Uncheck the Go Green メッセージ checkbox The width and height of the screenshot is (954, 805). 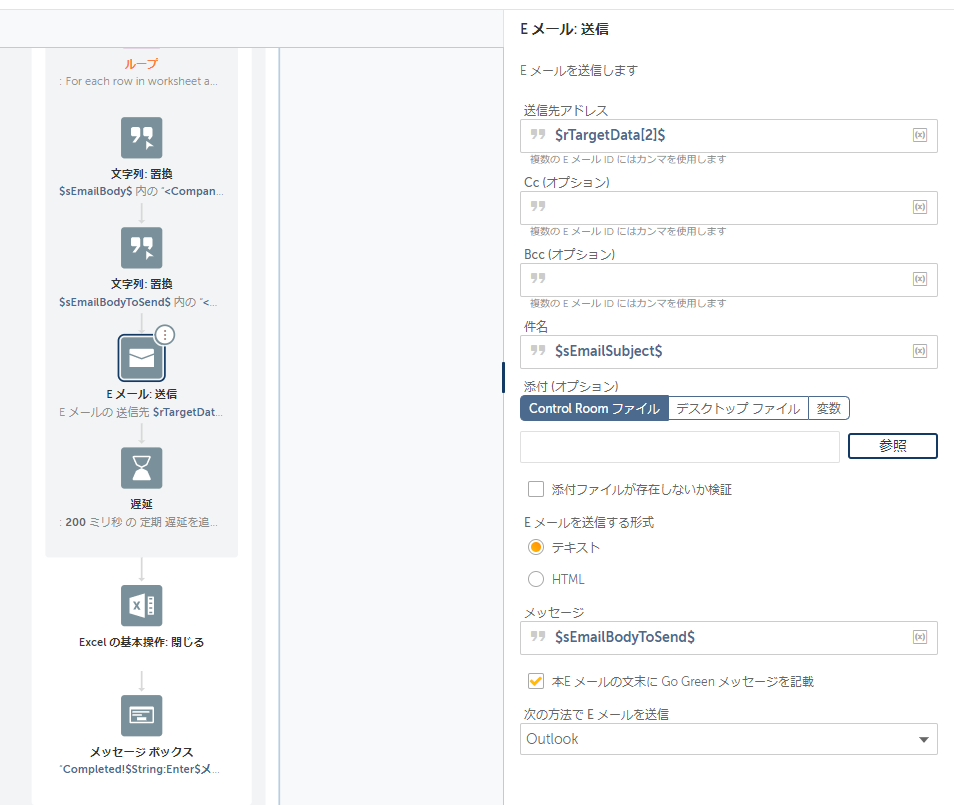(x=535, y=681)
